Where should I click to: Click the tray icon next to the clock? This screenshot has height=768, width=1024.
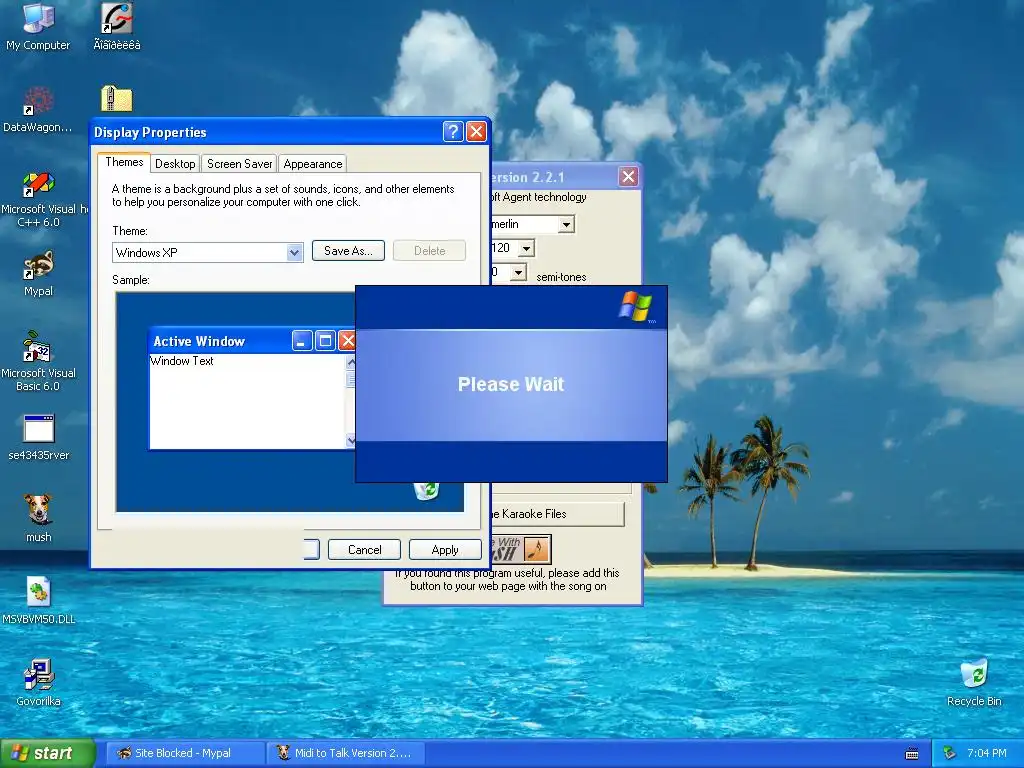(950, 753)
